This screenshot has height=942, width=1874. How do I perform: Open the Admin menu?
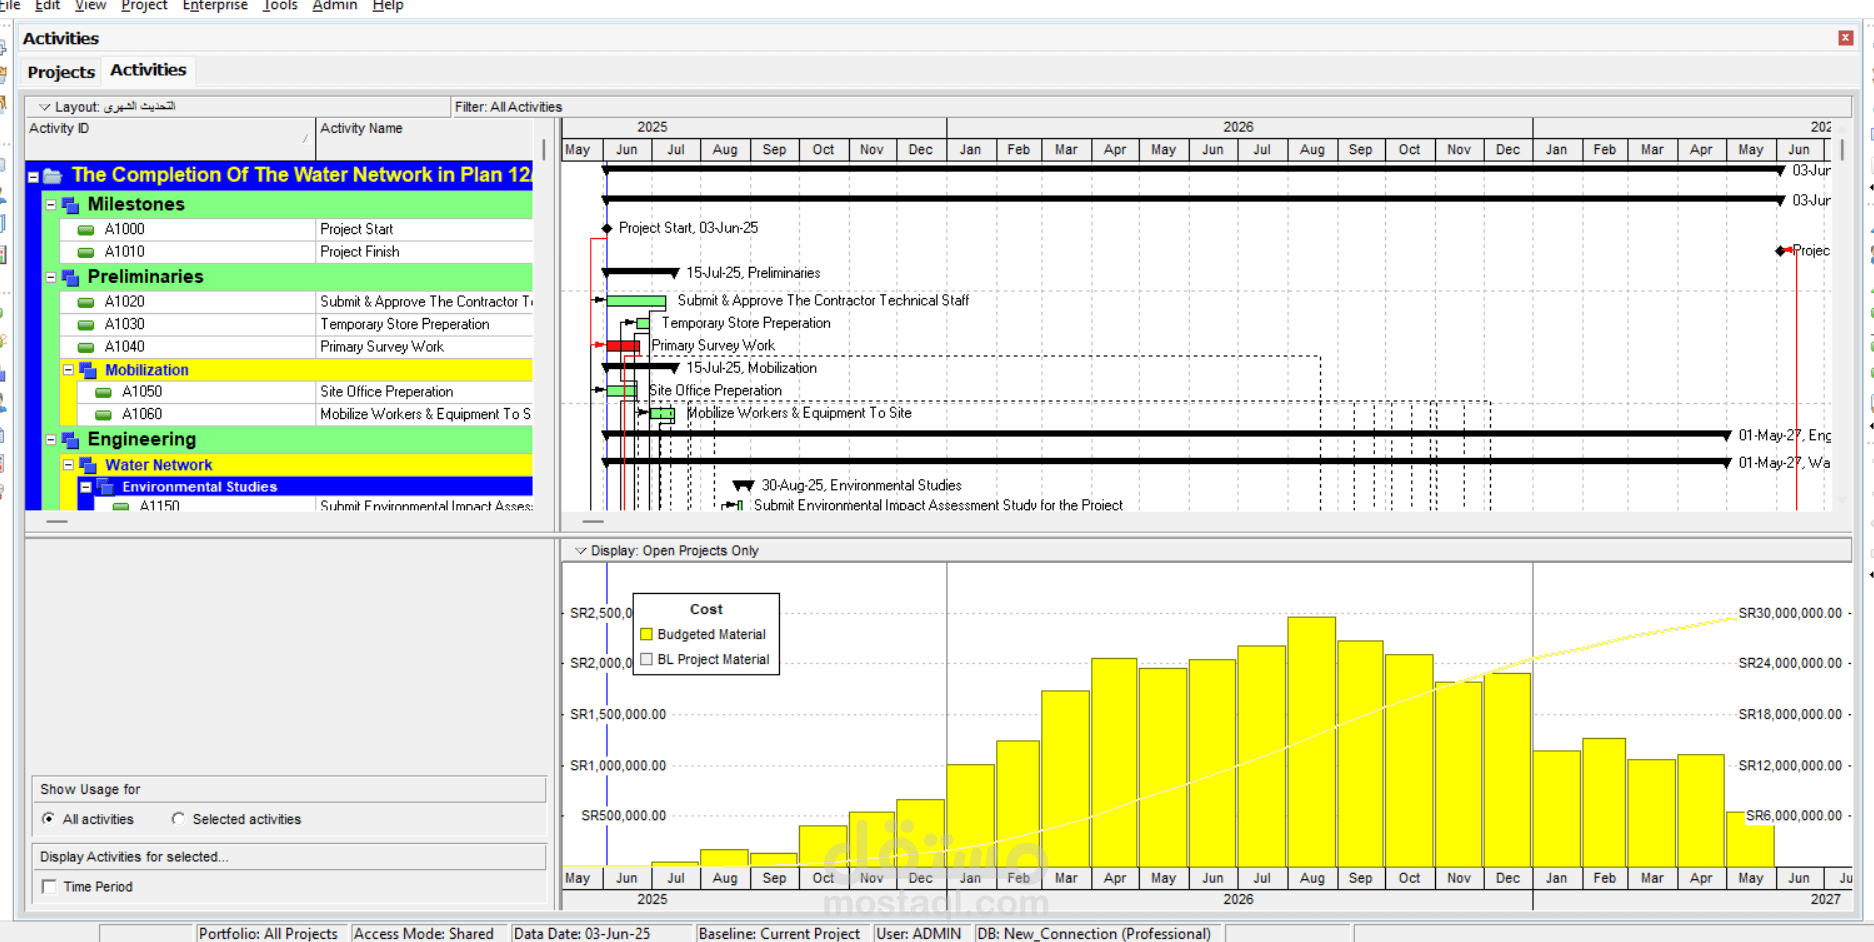(334, 6)
